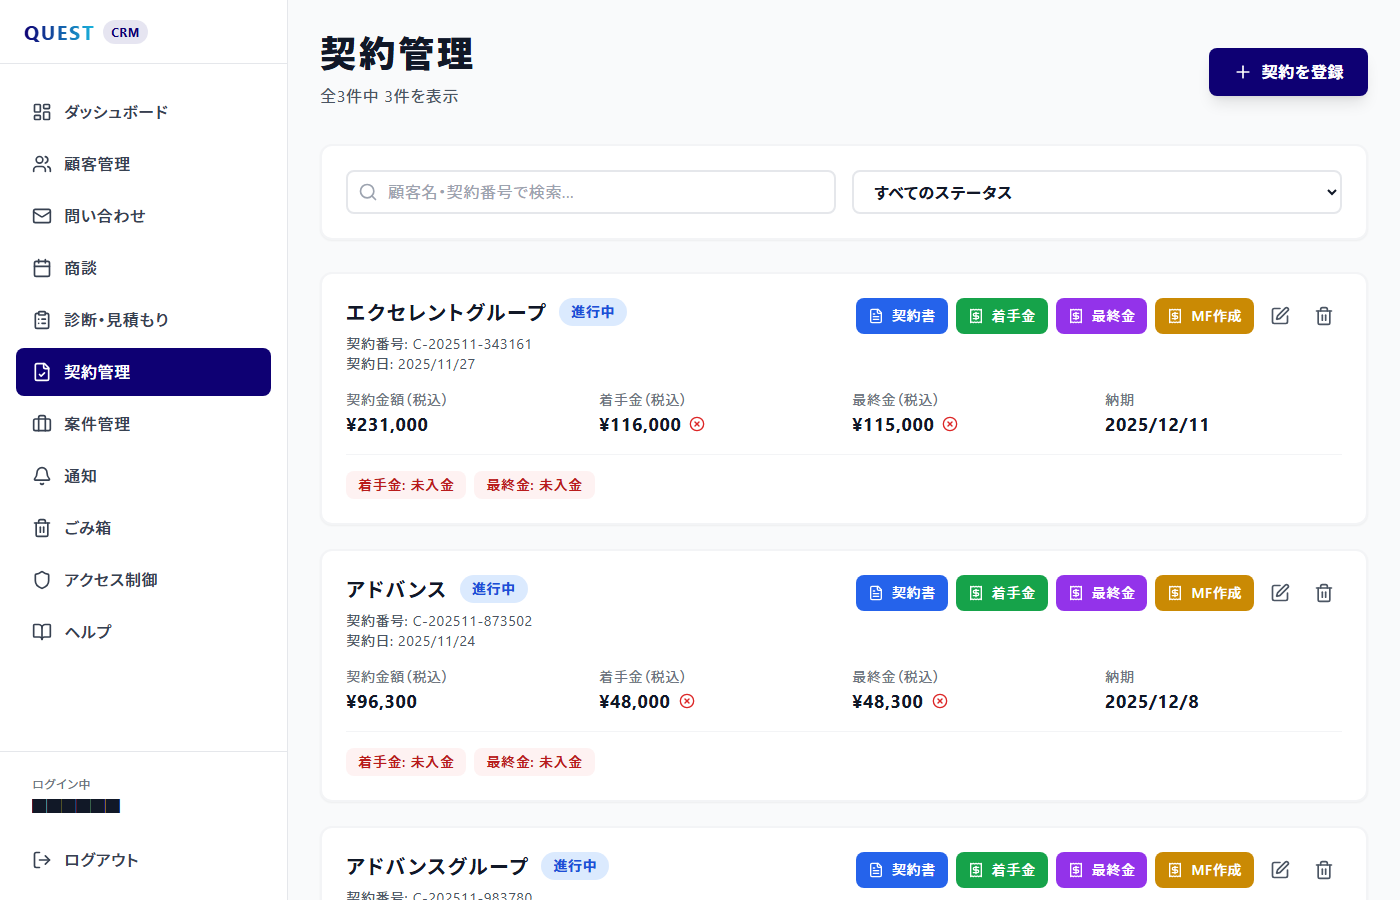Click trash icon for アドバンス contract

click(1324, 593)
